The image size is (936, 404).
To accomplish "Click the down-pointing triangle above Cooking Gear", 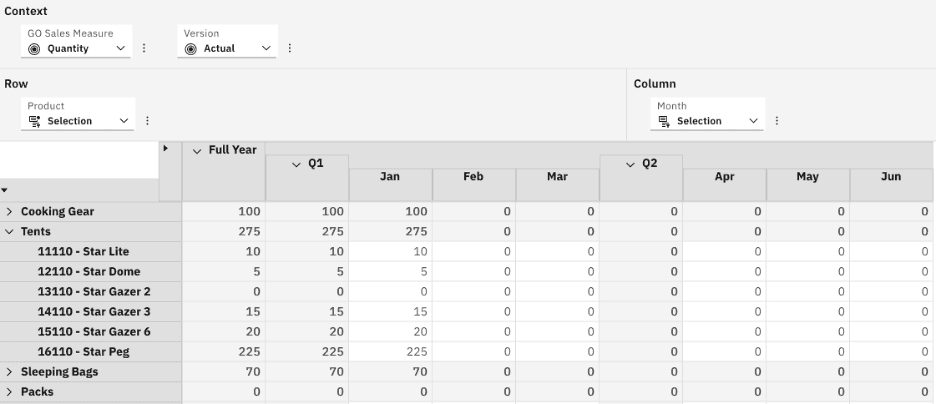I will click(x=5, y=190).
